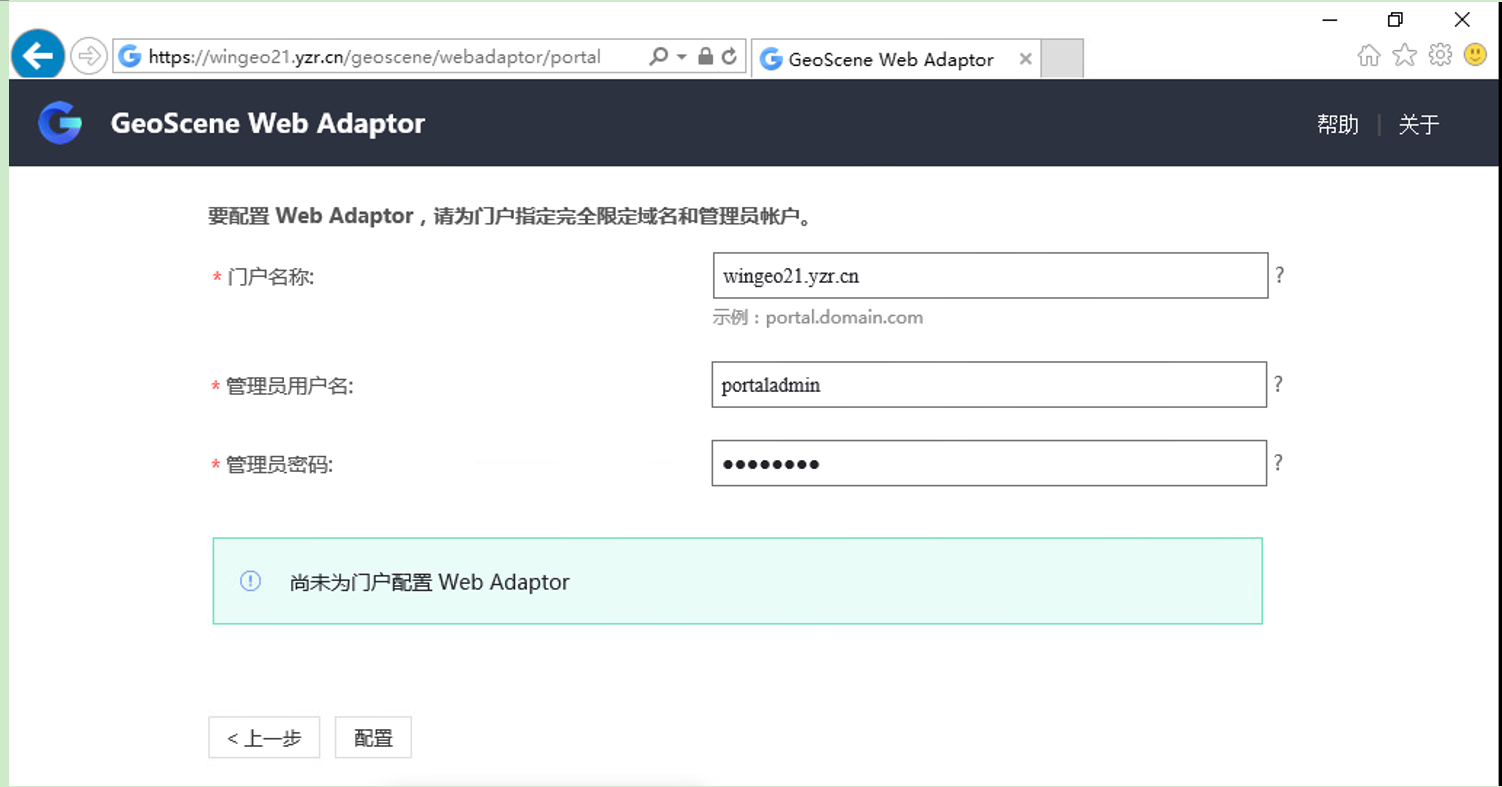Click the security padlock icon

pos(706,57)
